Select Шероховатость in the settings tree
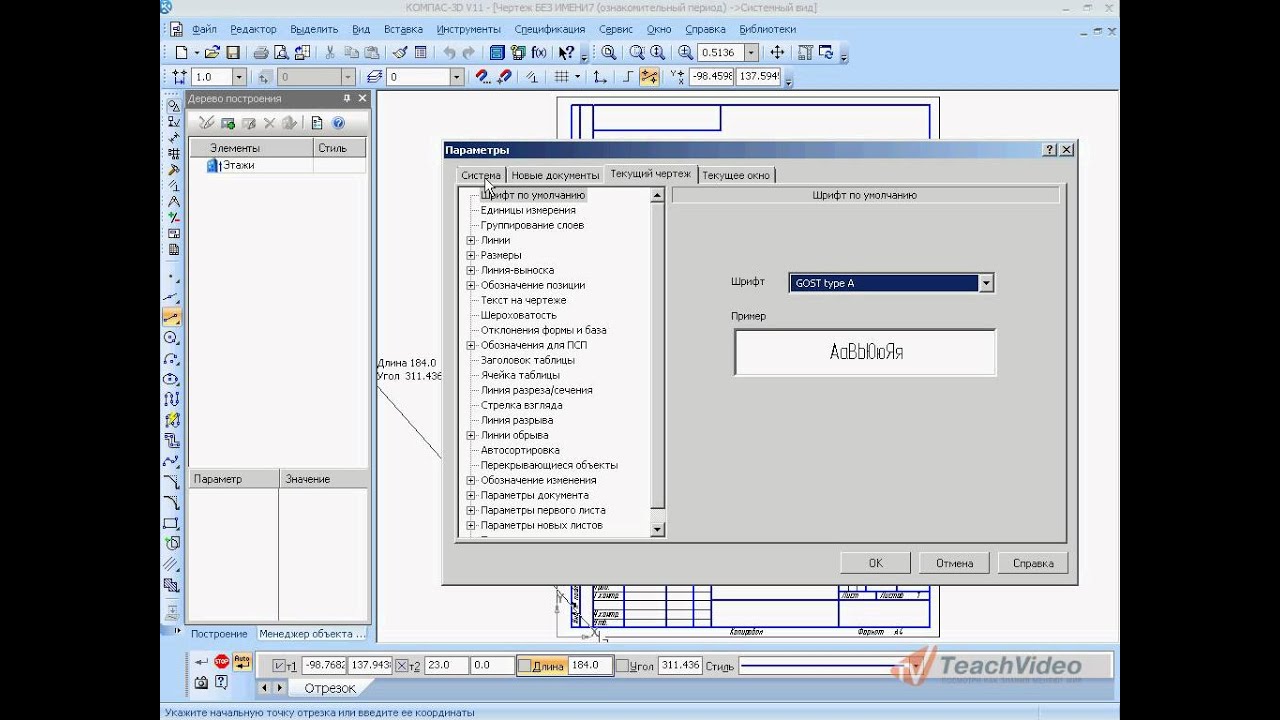The image size is (1280, 720). [518, 315]
